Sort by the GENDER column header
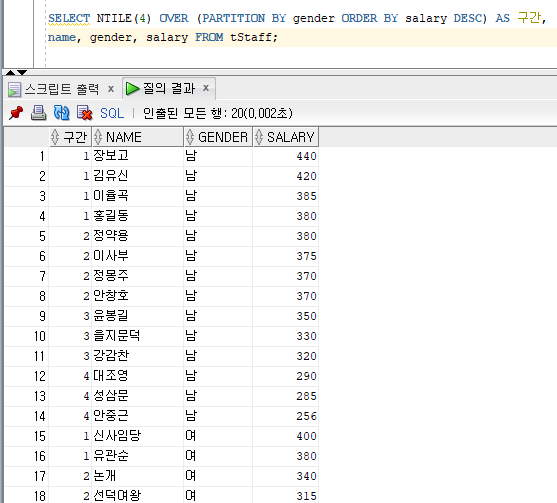The width and height of the screenshot is (557, 503). coord(218,137)
